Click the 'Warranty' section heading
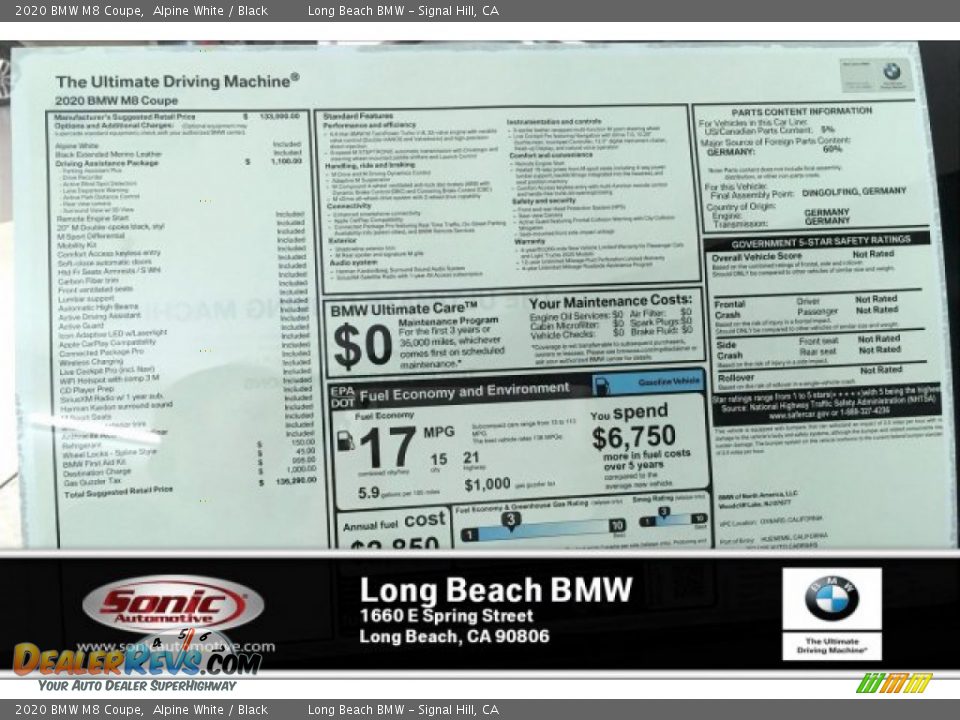 pos(530,241)
